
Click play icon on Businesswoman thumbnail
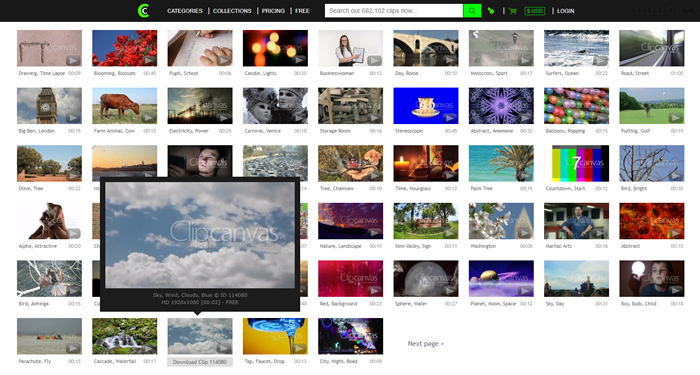(x=374, y=60)
